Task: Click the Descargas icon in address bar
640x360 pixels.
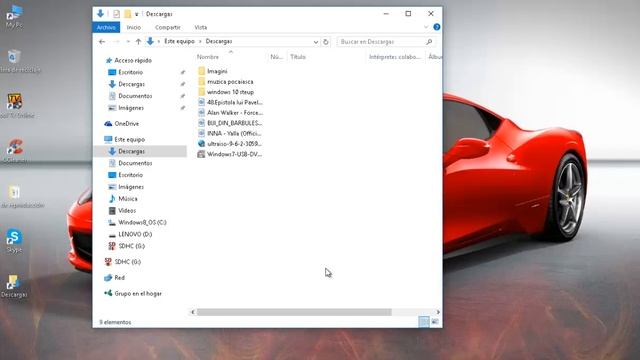Action: pos(150,41)
